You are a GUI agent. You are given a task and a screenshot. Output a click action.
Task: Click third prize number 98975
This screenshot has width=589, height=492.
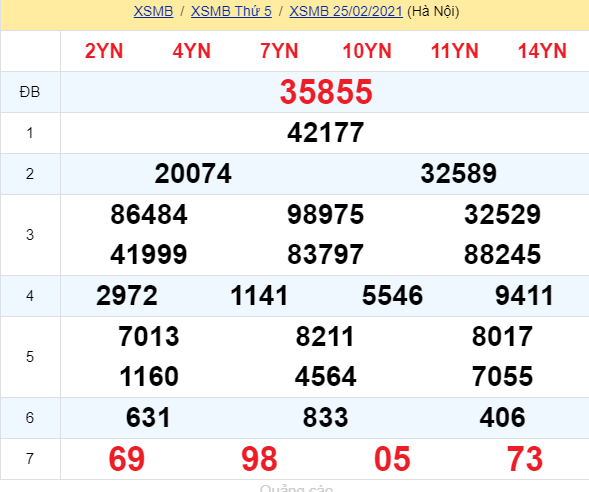point(326,214)
